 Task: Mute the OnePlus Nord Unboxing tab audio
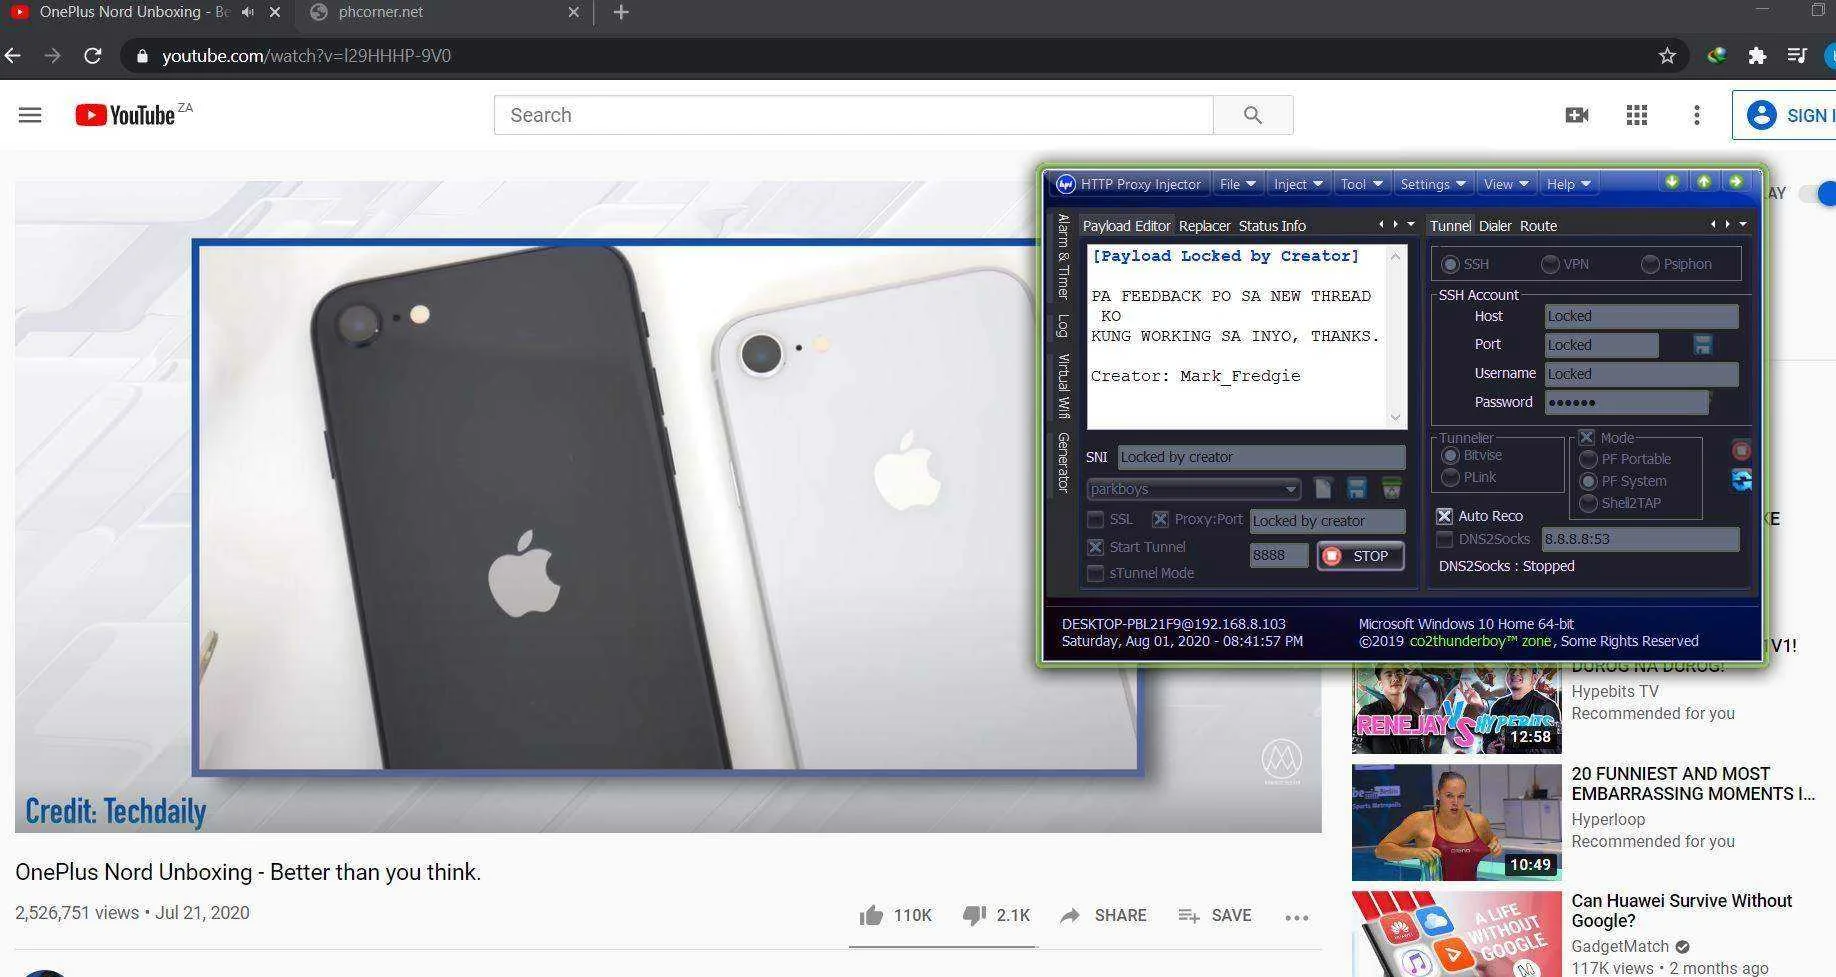pos(247,12)
